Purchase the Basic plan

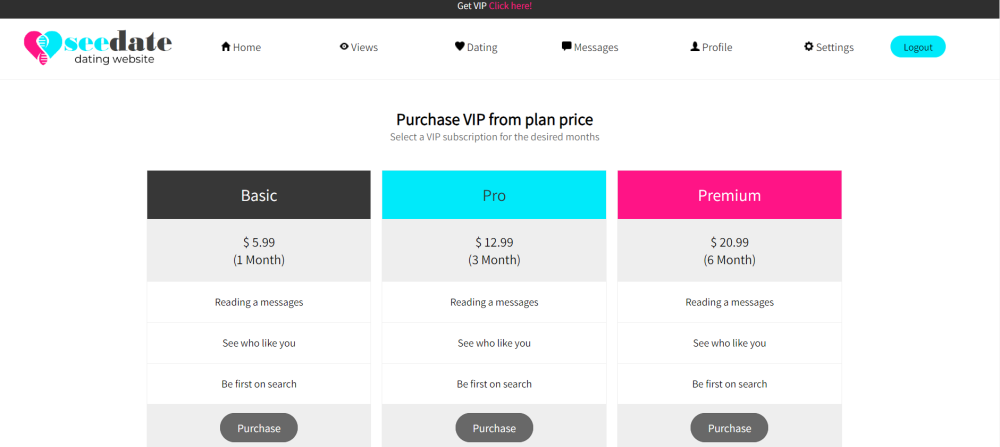[x=259, y=428]
